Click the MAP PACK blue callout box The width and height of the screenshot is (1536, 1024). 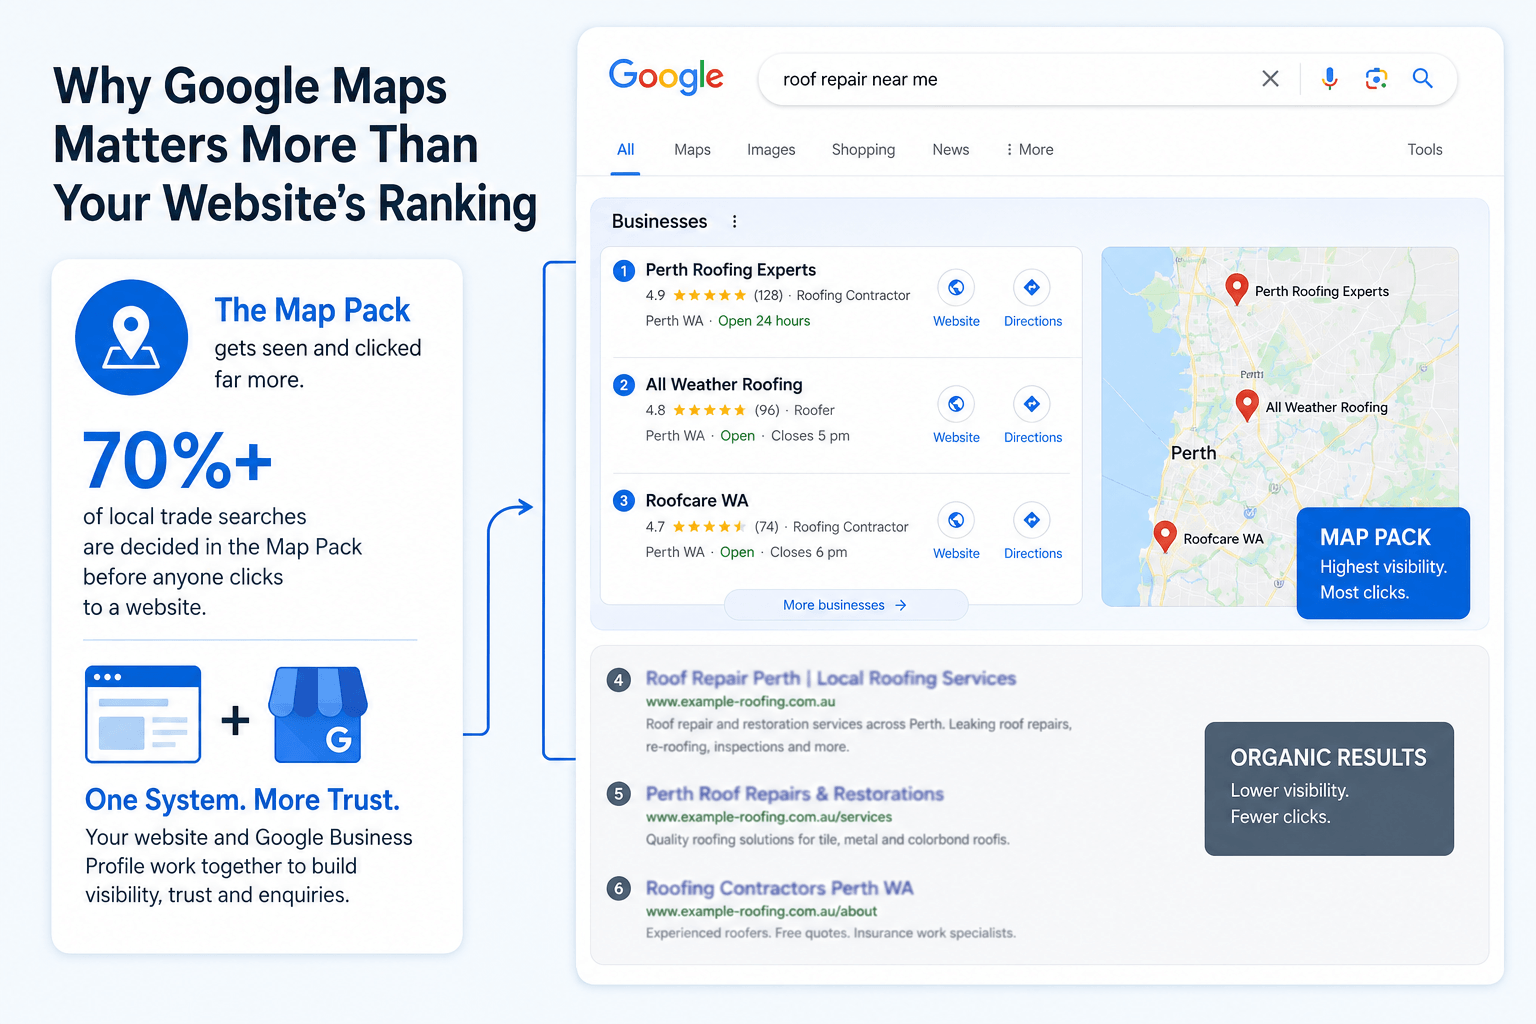pyautogui.click(x=1383, y=563)
